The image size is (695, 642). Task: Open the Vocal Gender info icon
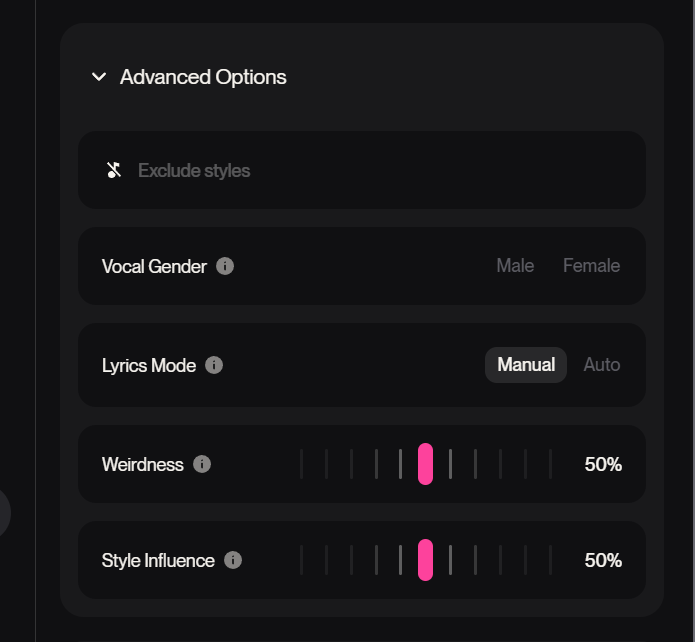point(225,266)
